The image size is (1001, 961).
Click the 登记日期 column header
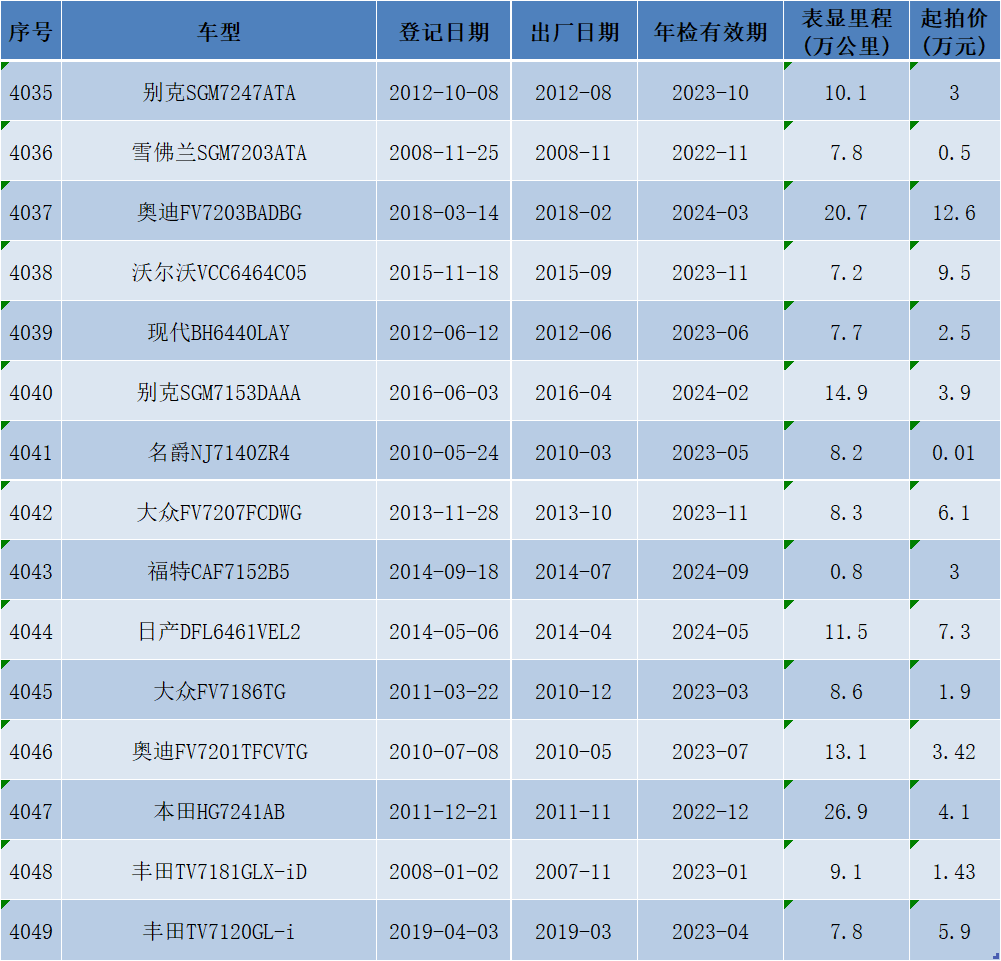[x=444, y=31]
